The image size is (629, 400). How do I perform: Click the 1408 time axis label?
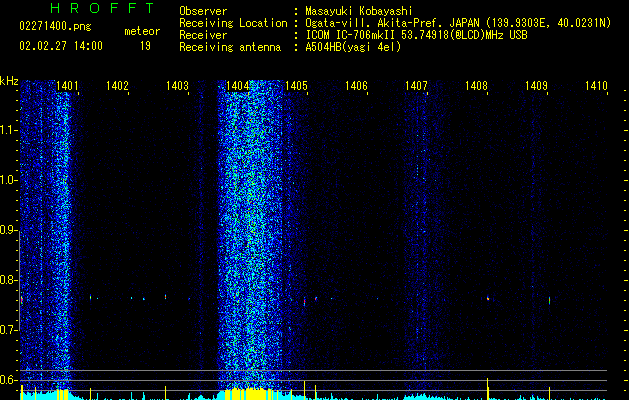click(477, 86)
